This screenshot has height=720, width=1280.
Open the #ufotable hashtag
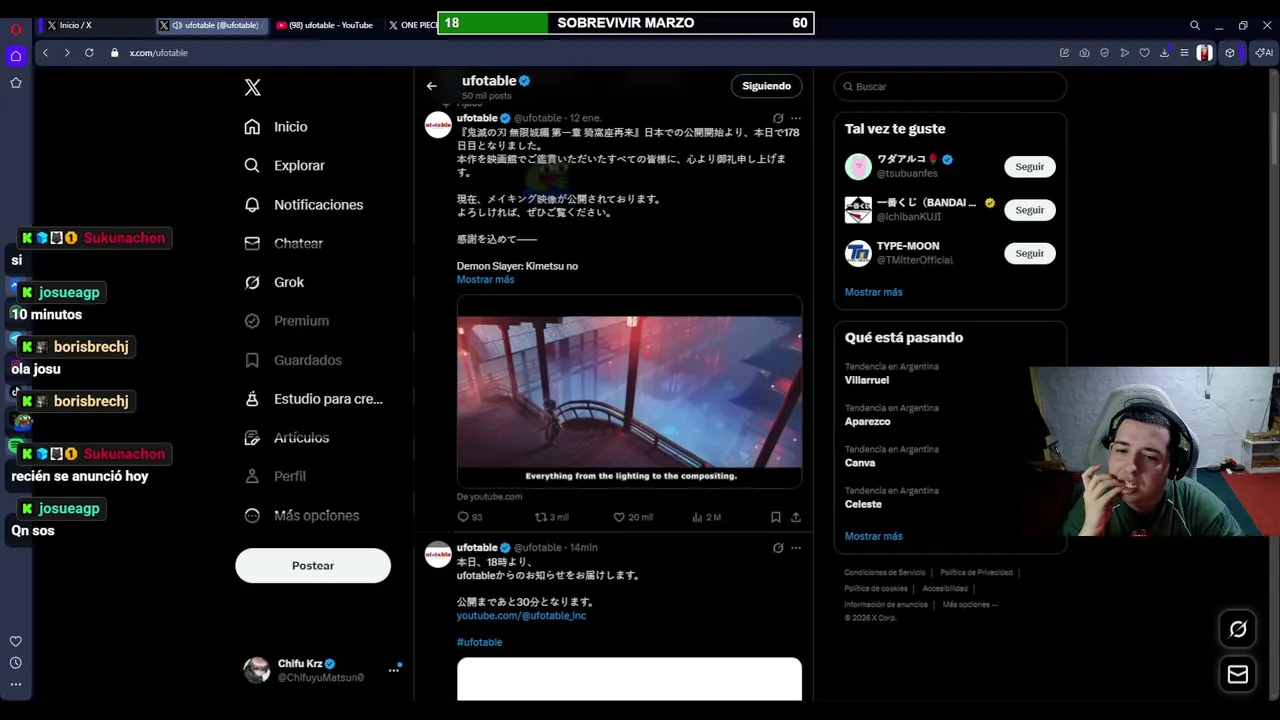point(480,642)
